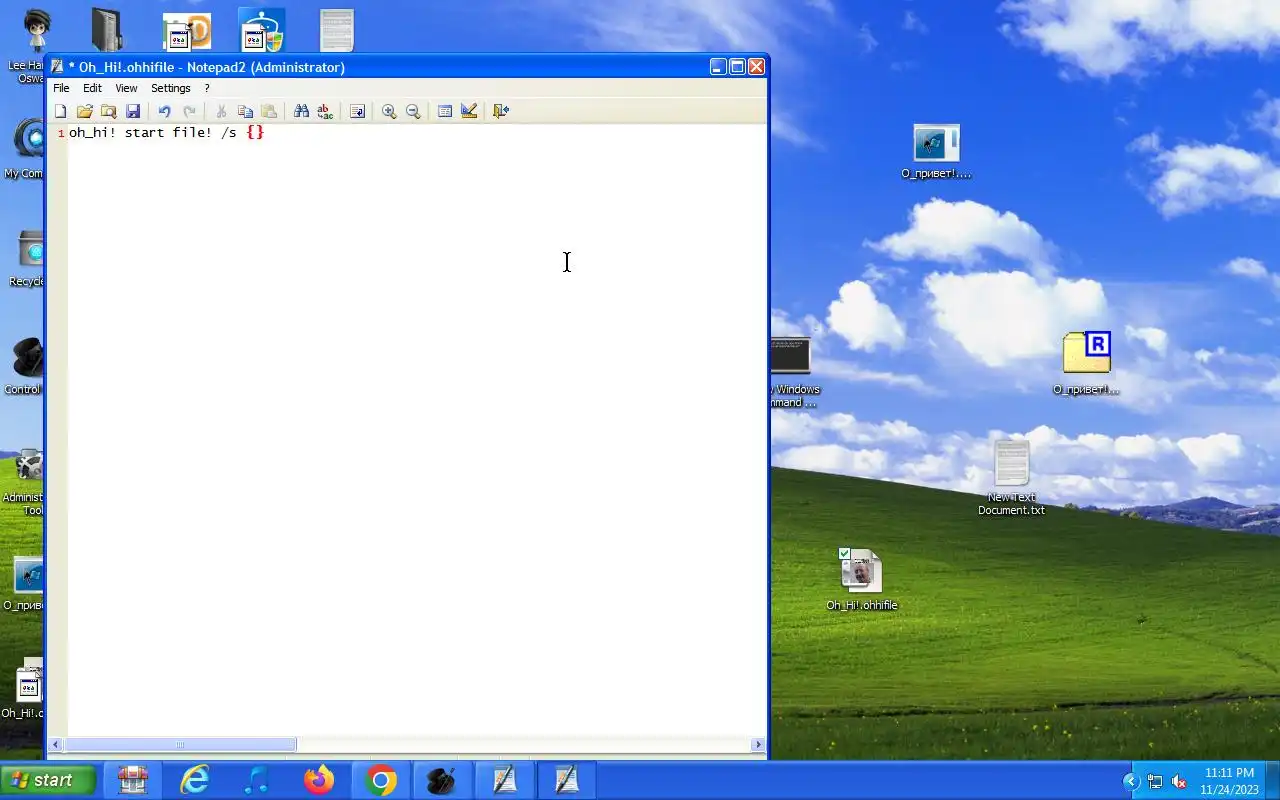Viewport: 1280px width, 800px height.
Task: Minimize the Notepad2 window
Action: [x=718, y=67]
